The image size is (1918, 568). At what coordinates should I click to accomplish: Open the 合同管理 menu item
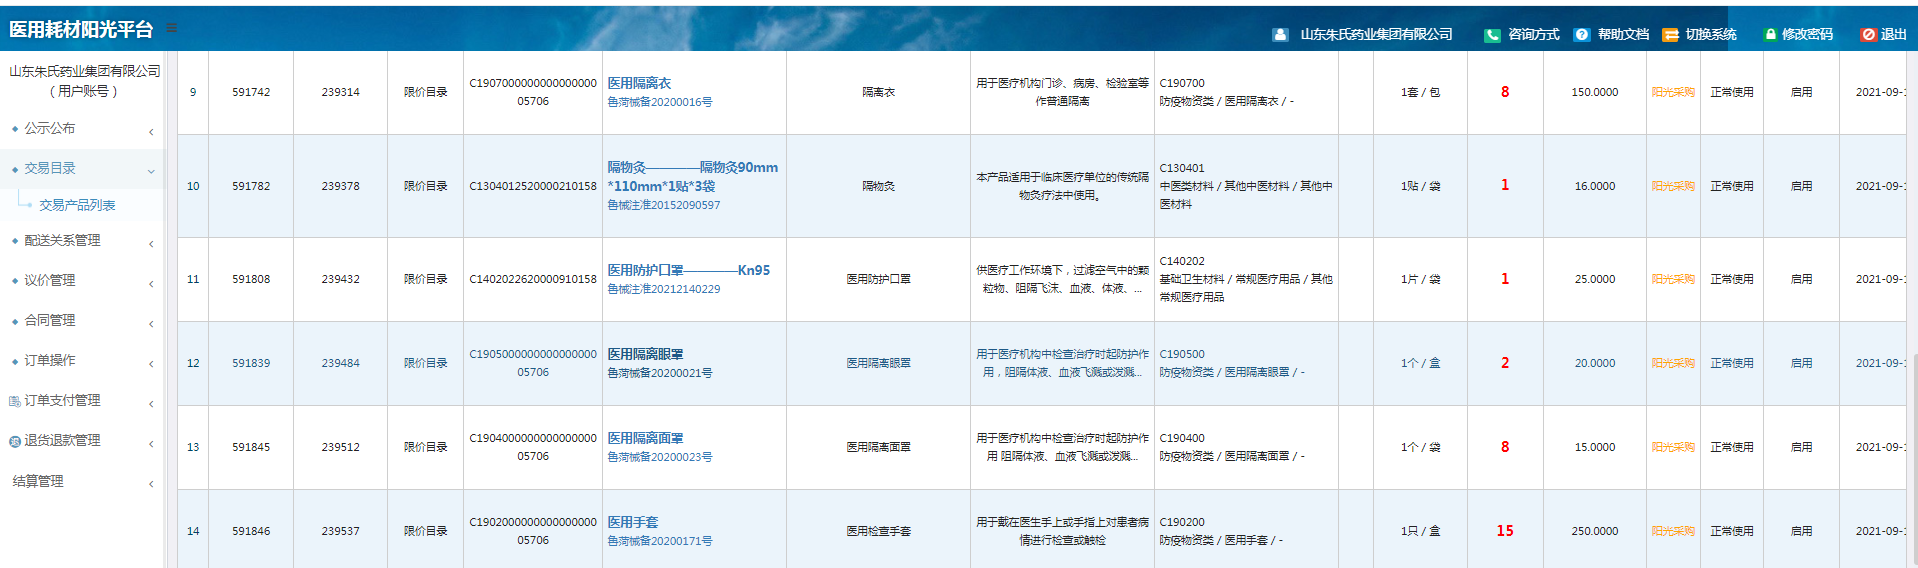50,321
